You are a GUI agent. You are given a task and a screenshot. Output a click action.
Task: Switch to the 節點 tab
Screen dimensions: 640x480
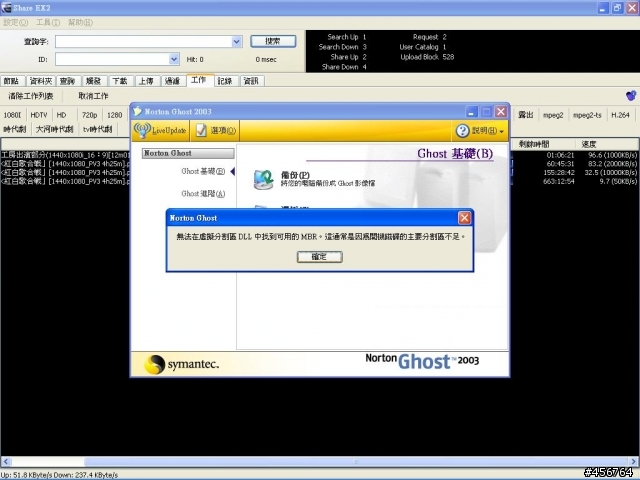[x=12, y=81]
